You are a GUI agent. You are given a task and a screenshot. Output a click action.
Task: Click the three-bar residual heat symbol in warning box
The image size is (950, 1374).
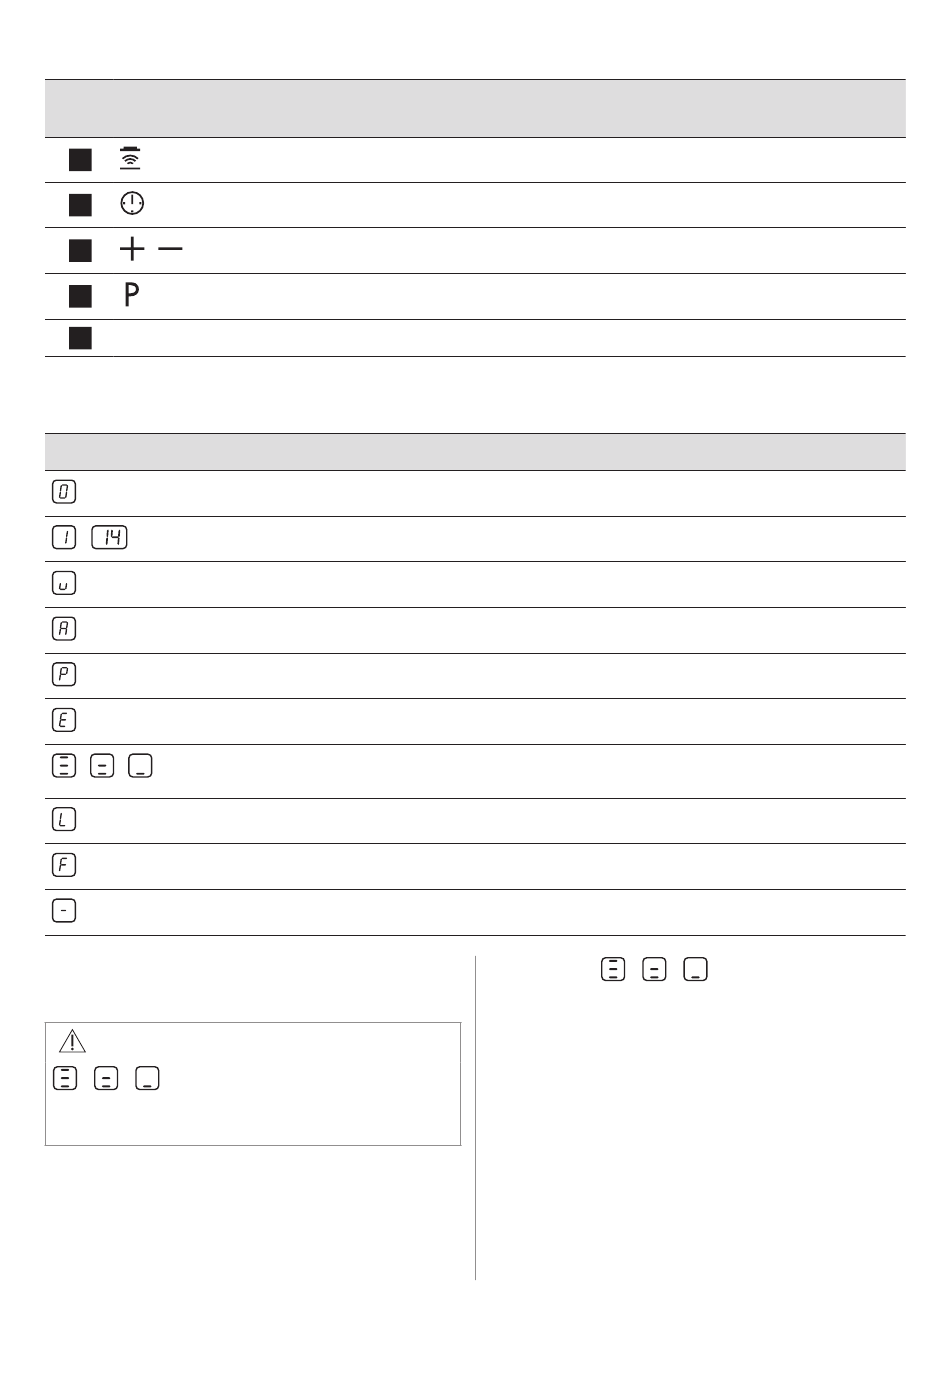point(65,1078)
